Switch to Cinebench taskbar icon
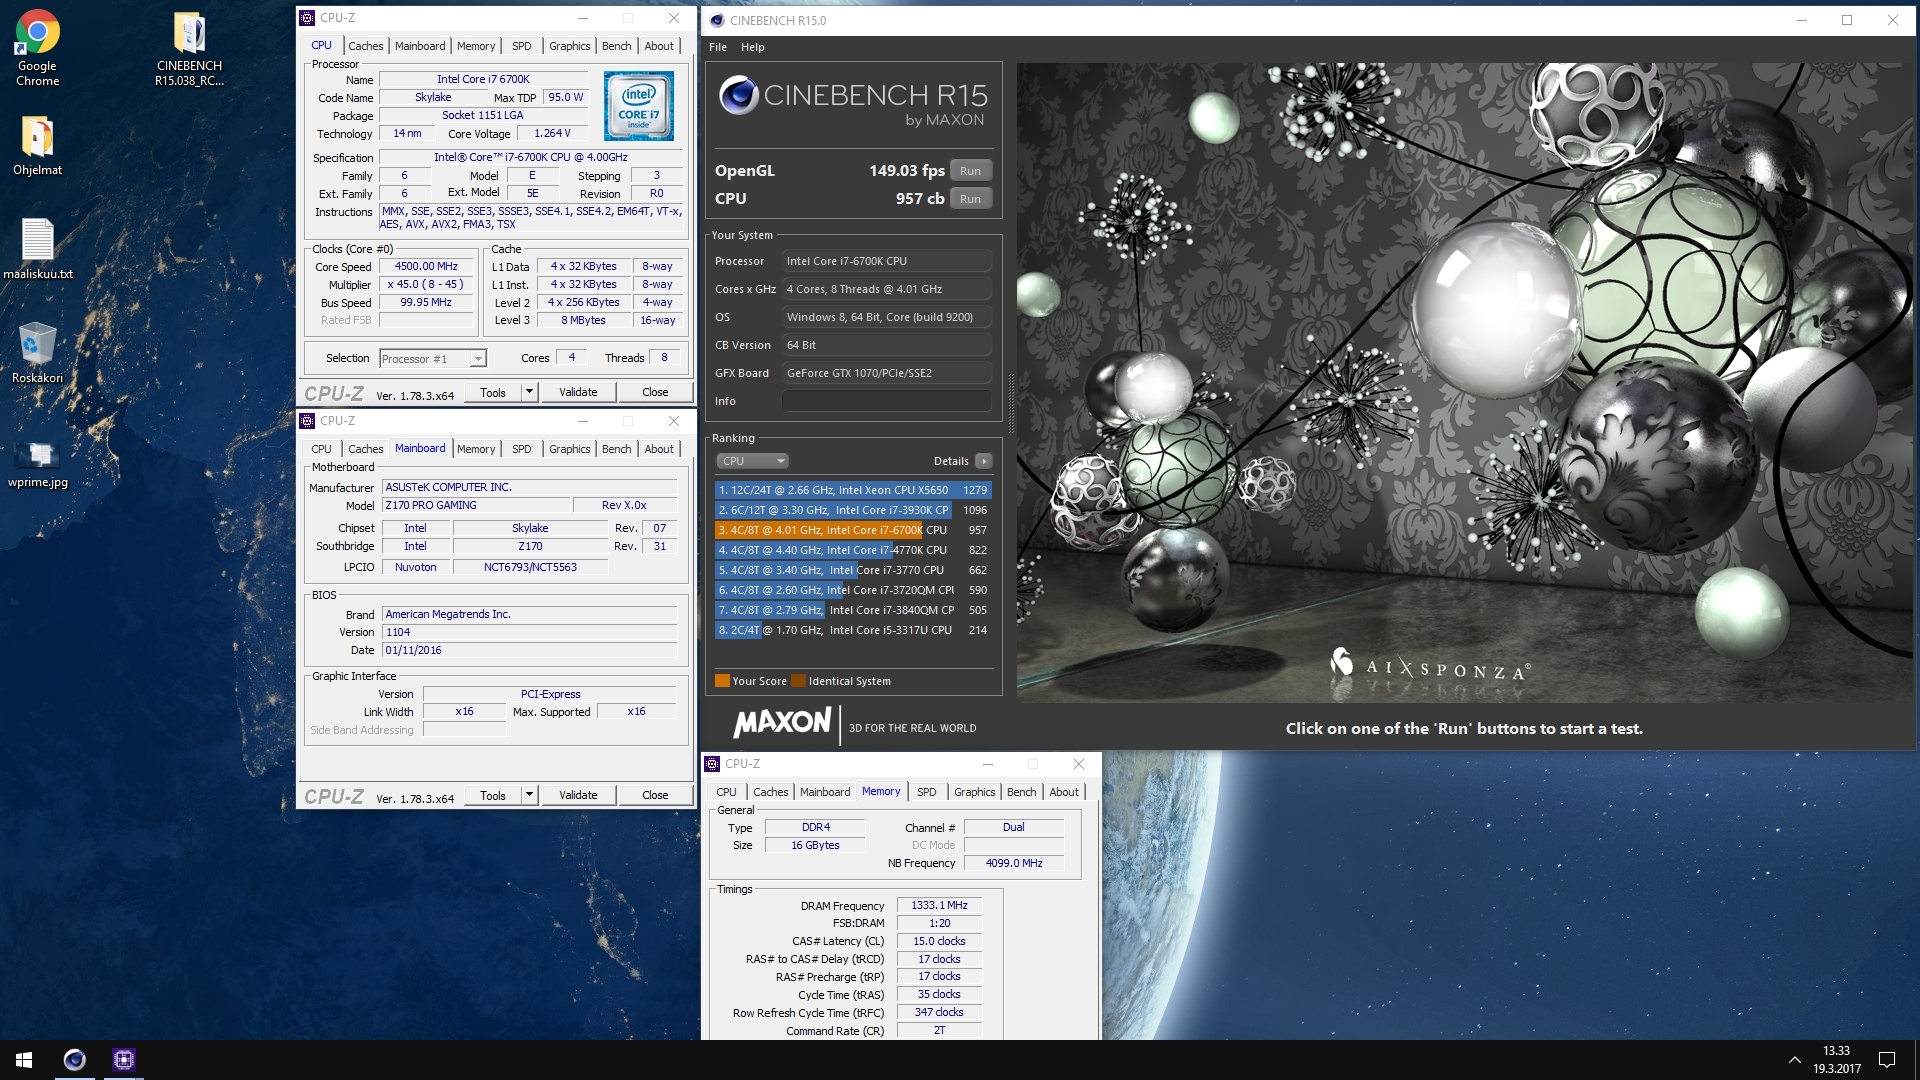The image size is (1920, 1080). [74, 1060]
